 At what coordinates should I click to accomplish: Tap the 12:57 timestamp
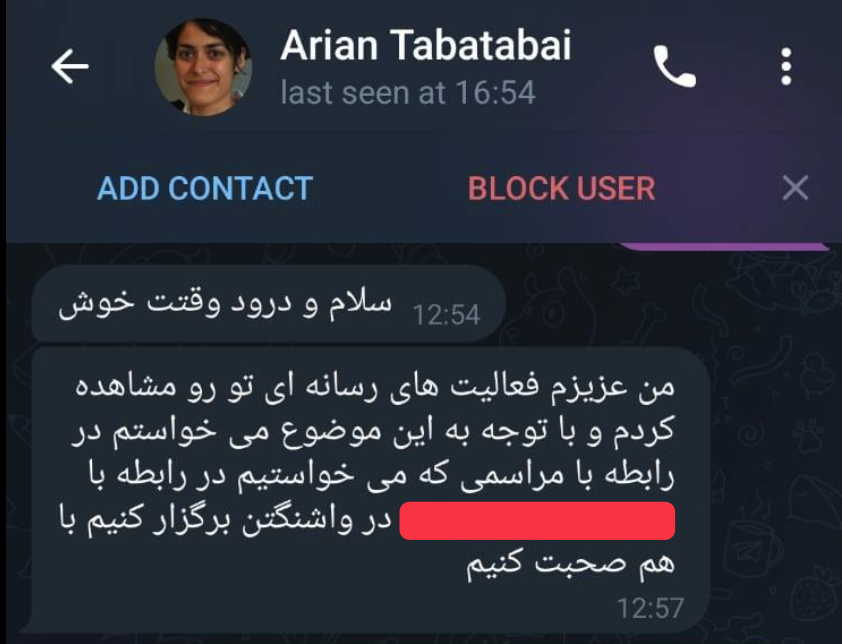pyautogui.click(x=650, y=609)
